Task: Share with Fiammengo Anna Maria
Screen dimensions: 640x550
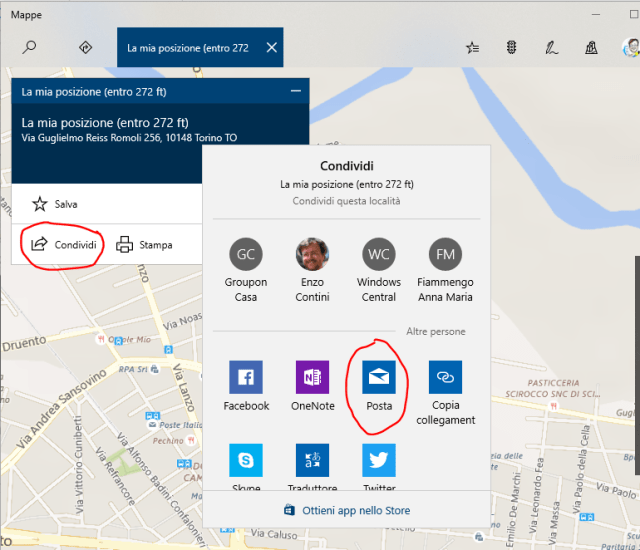Action: tap(445, 270)
